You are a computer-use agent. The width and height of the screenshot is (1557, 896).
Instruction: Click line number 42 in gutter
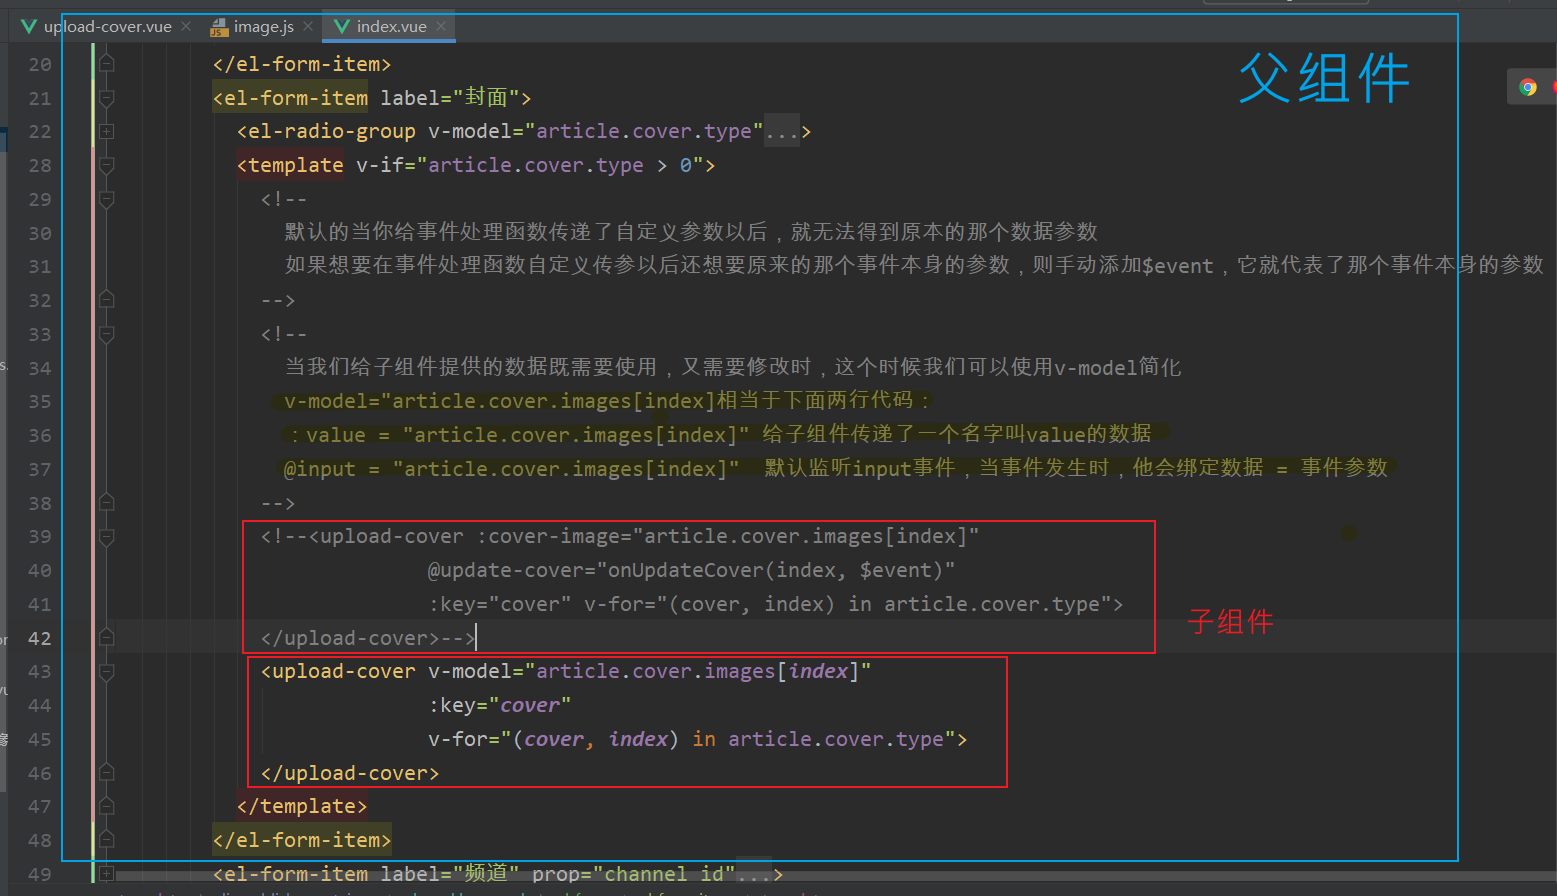(40, 638)
